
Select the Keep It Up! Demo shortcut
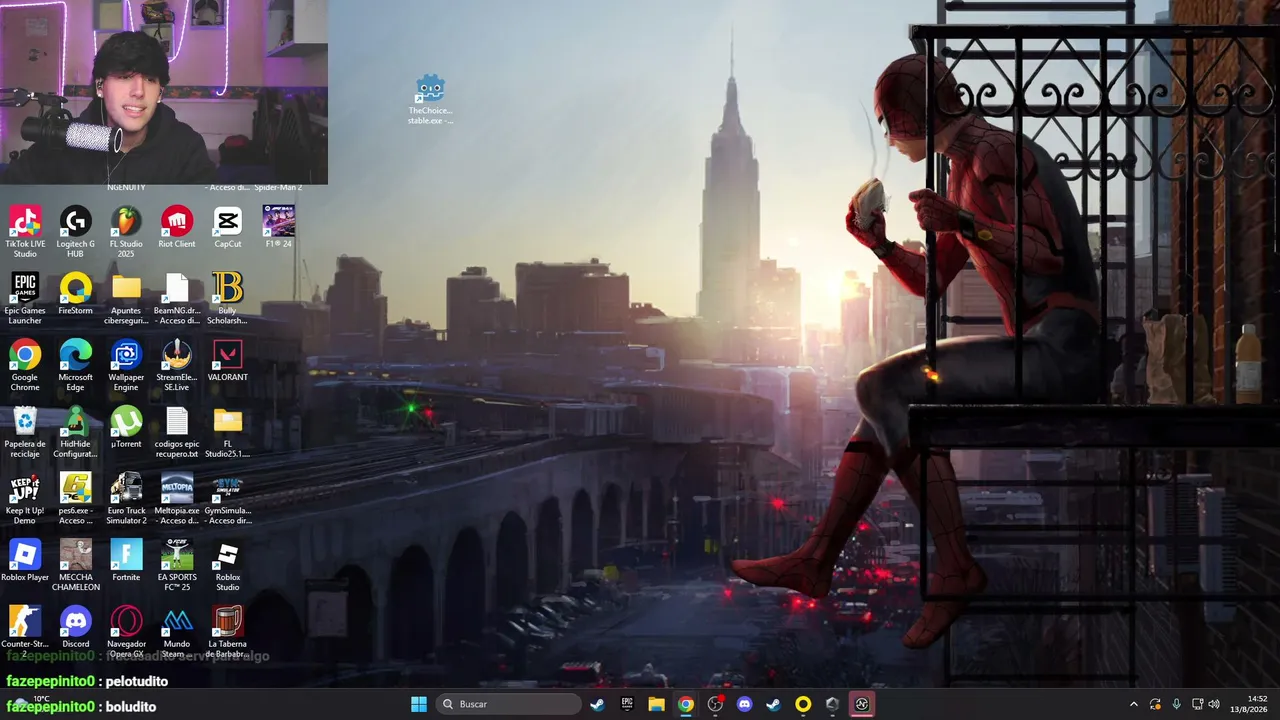25,499
